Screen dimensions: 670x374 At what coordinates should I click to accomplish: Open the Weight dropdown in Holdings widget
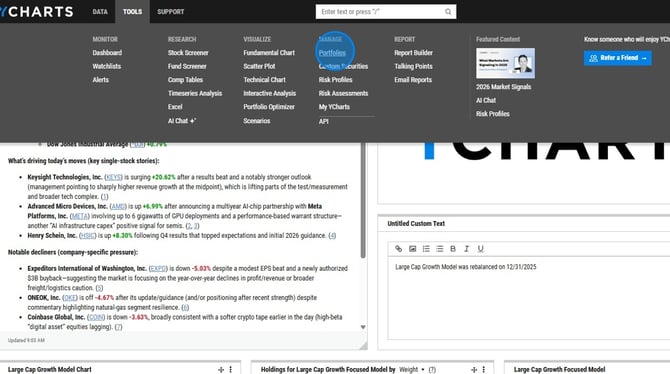pos(411,370)
